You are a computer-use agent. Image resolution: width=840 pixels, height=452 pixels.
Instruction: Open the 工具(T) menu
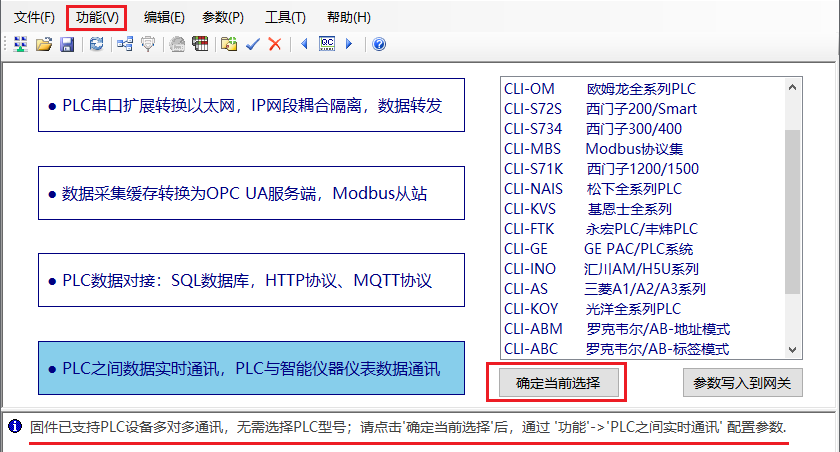click(285, 18)
